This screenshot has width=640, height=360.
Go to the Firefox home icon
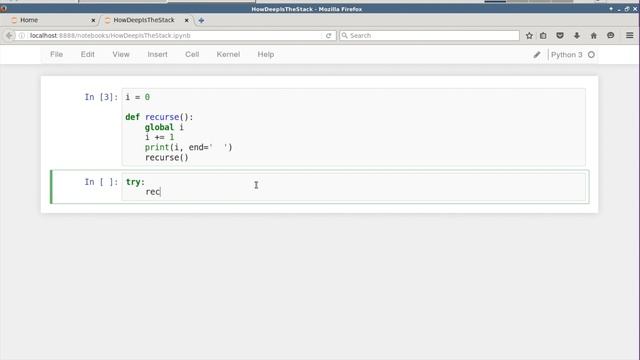[x=593, y=36]
